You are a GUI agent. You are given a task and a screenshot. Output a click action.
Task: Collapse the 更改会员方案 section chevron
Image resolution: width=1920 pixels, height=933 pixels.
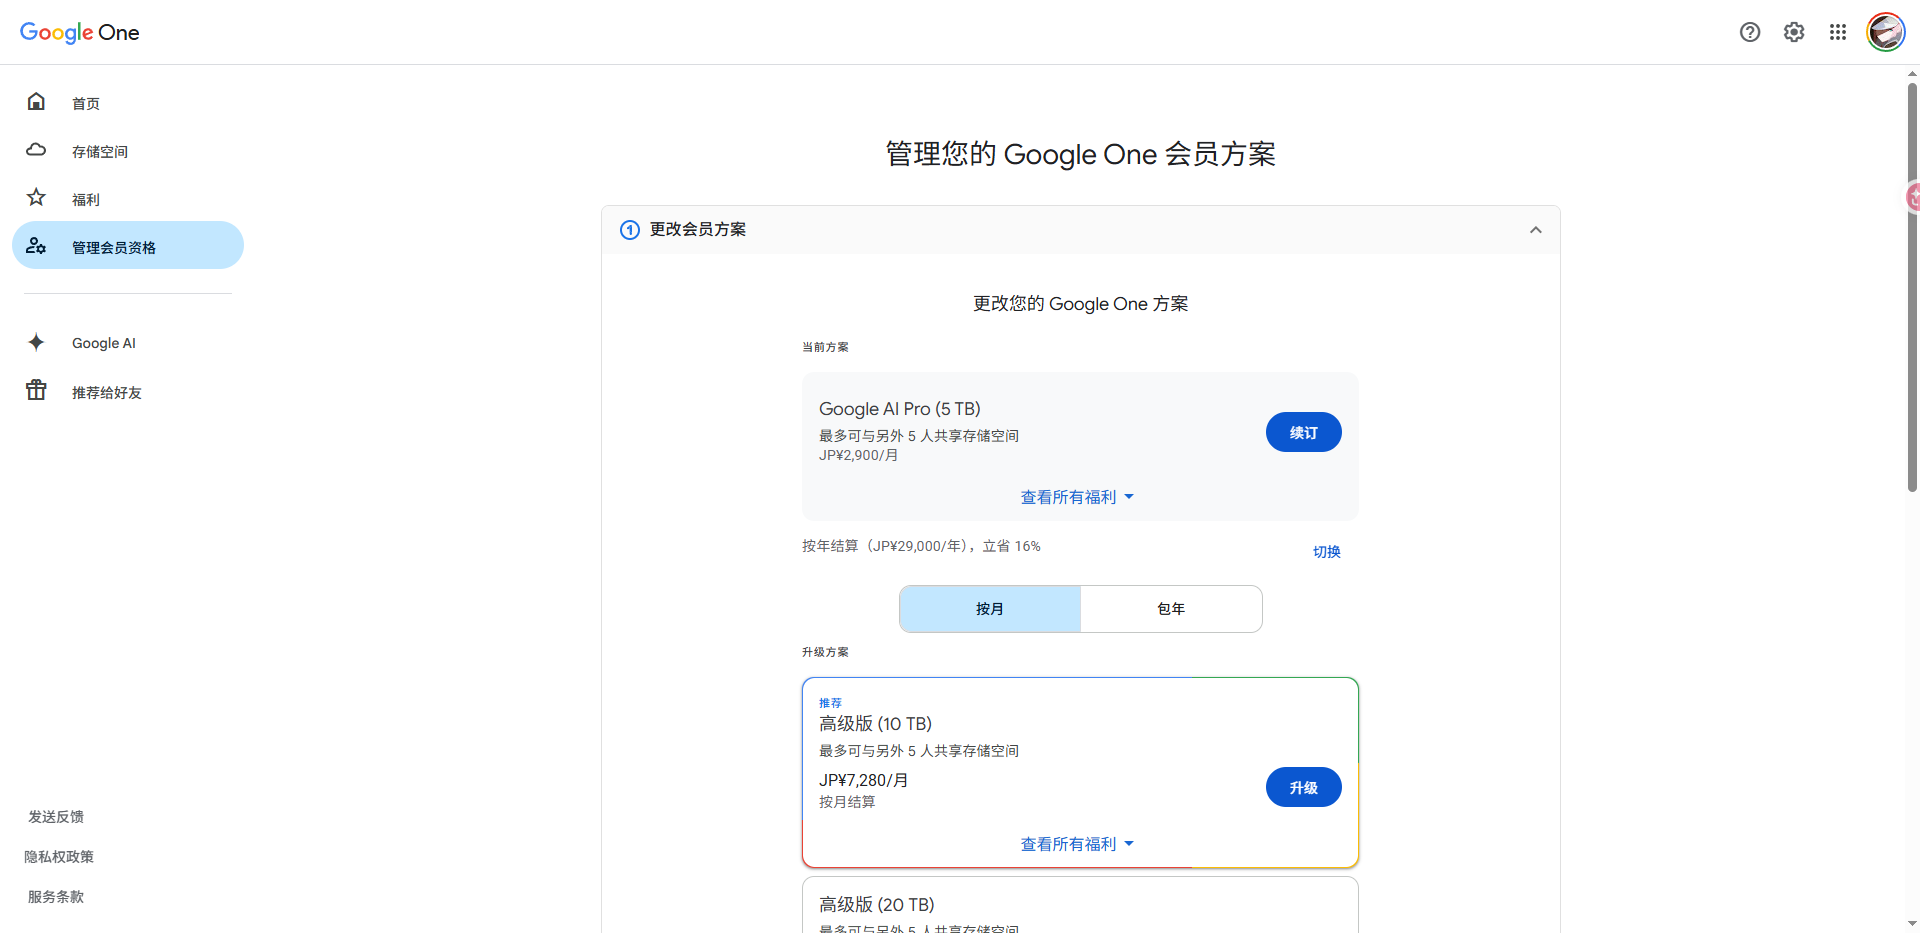coord(1536,230)
